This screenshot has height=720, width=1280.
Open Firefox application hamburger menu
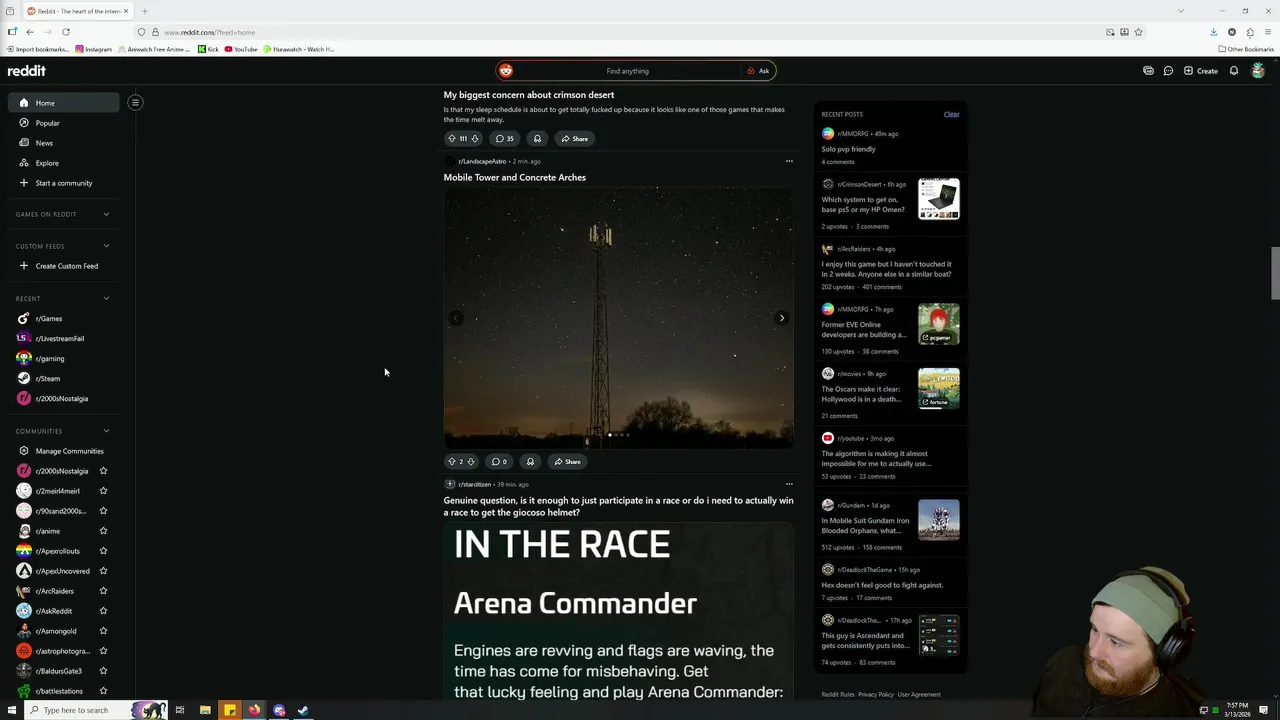1267,32
